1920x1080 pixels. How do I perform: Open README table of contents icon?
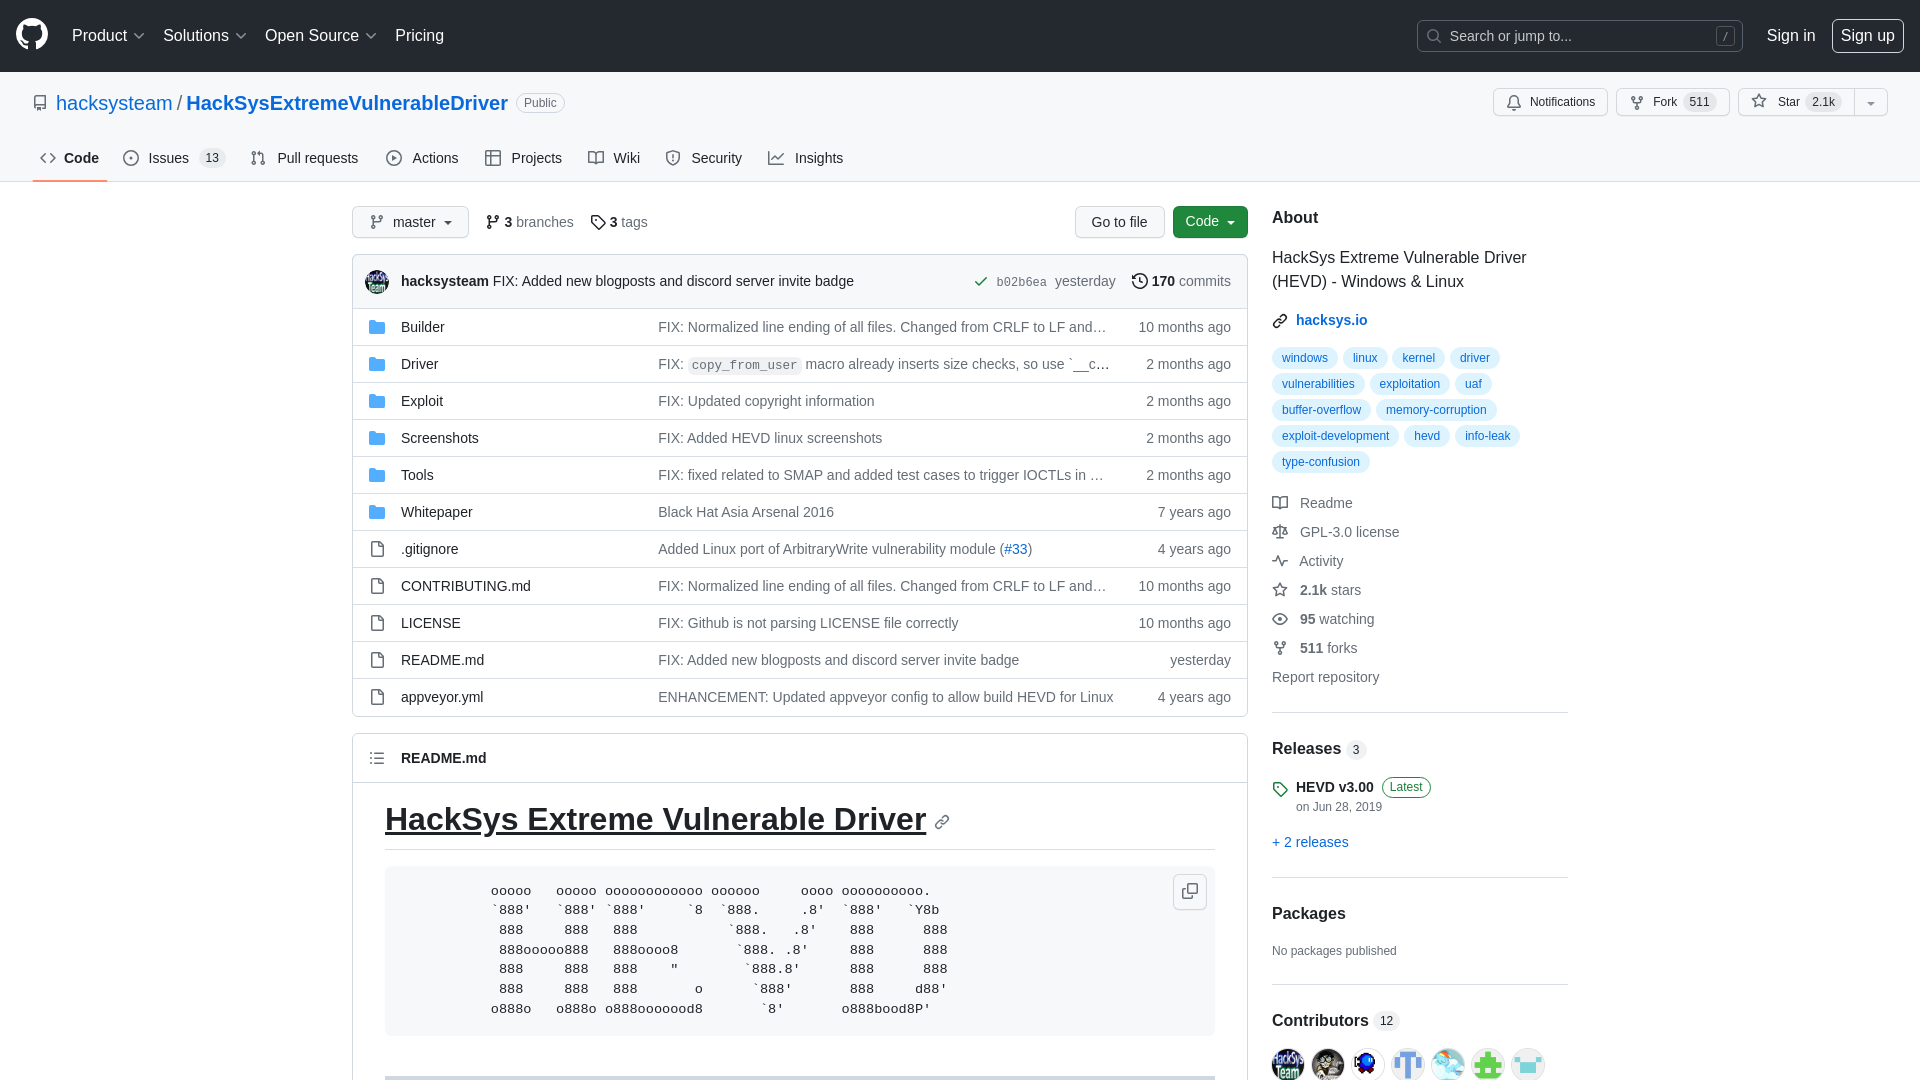pyautogui.click(x=377, y=758)
